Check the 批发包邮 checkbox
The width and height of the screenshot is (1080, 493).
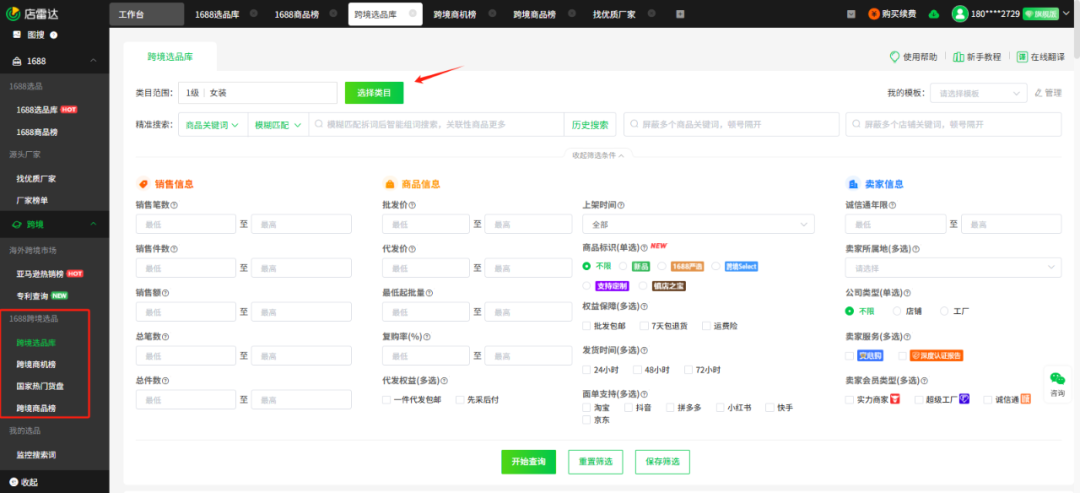pos(586,326)
